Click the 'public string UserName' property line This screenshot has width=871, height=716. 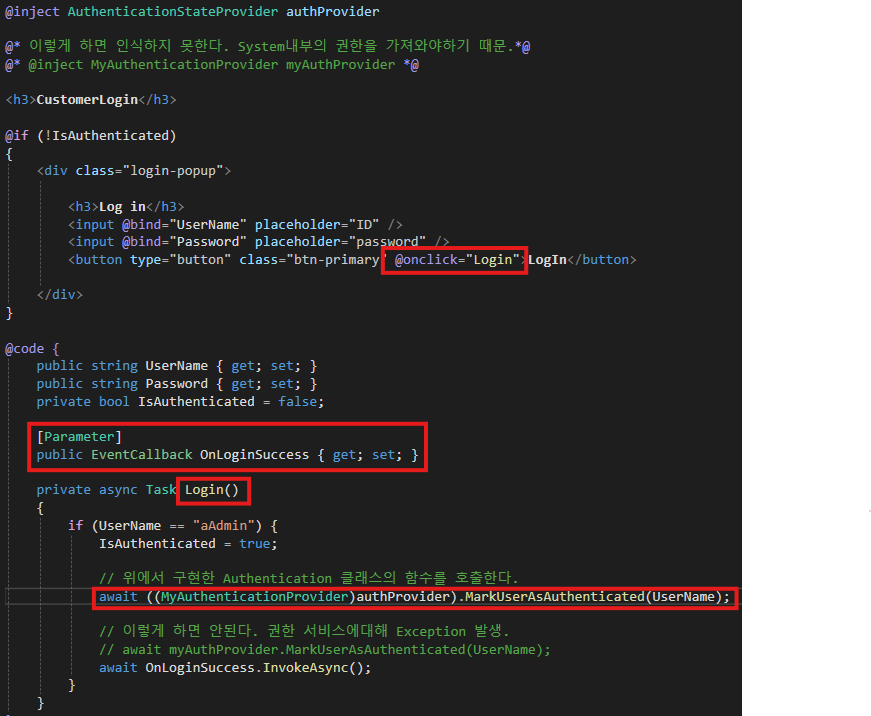coord(177,366)
